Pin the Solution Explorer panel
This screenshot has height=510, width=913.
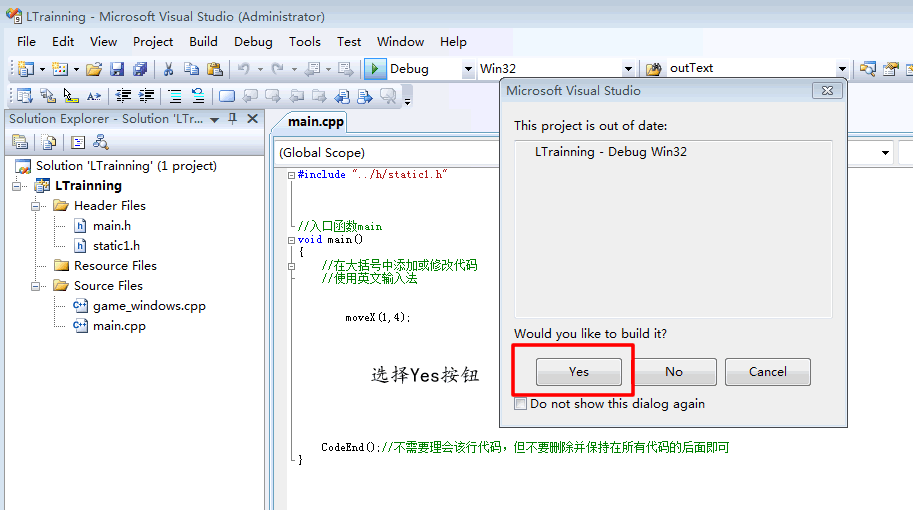point(233,119)
